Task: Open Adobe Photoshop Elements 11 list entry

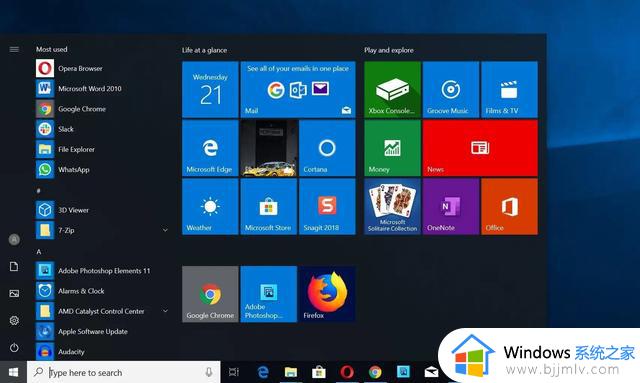Action: click(x=102, y=270)
